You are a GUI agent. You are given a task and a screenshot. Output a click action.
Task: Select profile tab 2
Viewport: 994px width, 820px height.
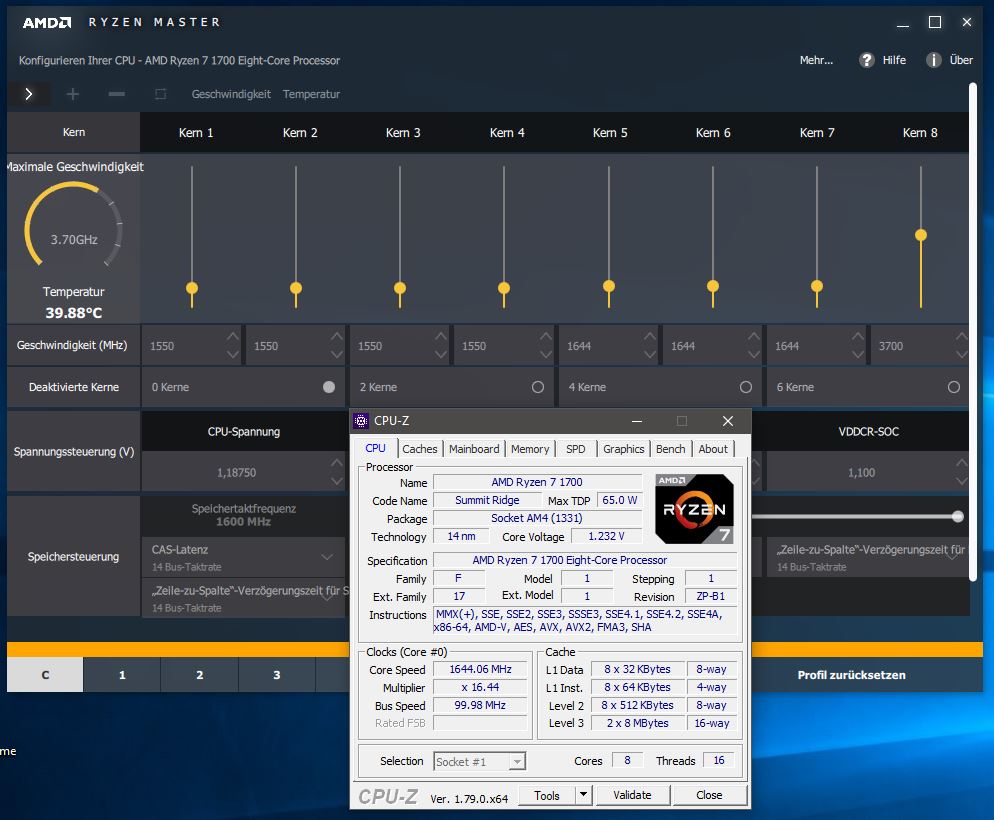click(x=200, y=675)
